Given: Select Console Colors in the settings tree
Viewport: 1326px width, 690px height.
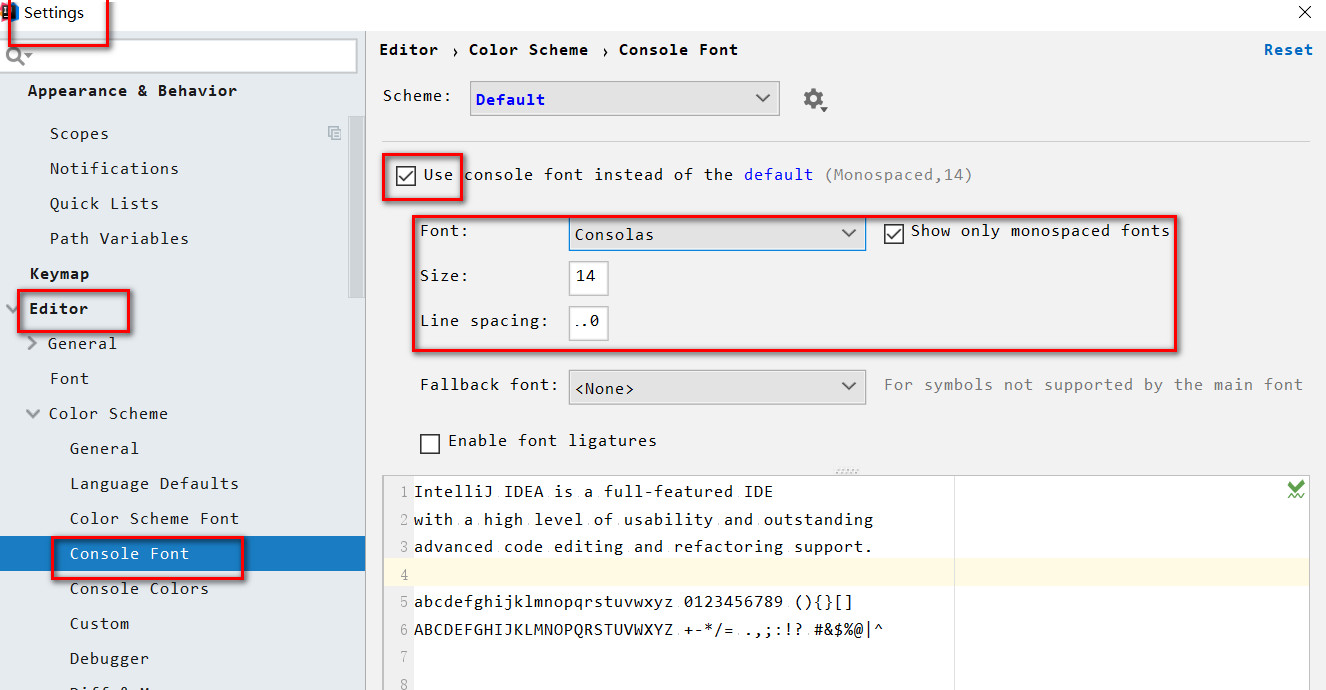Looking at the screenshot, I should click(139, 589).
